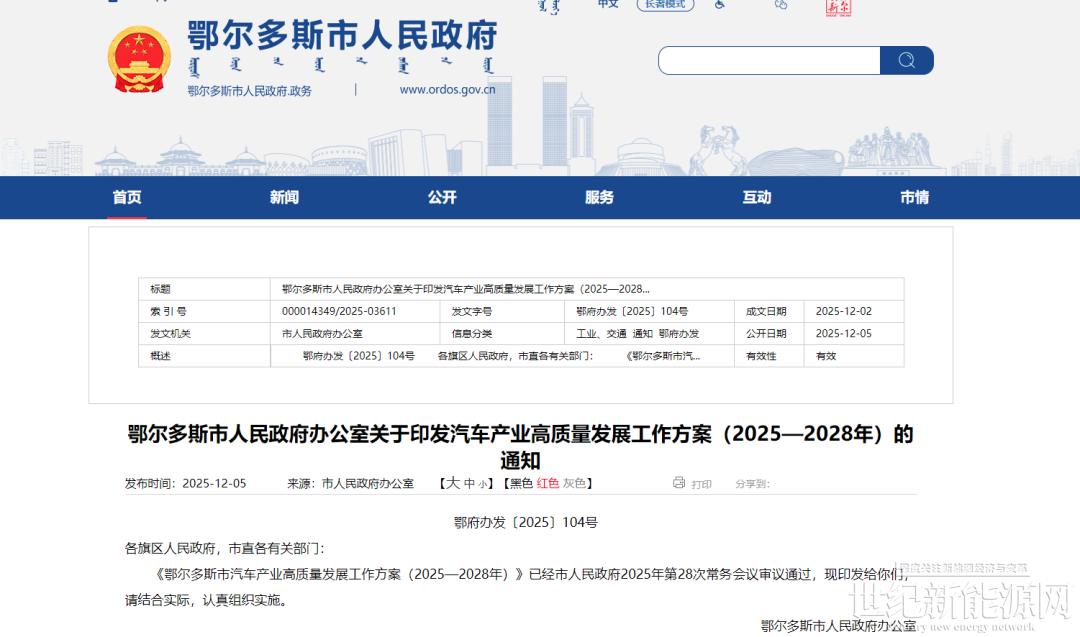Click the national emblem logo
Screen dimensions: 1080x637
(x=139, y=60)
